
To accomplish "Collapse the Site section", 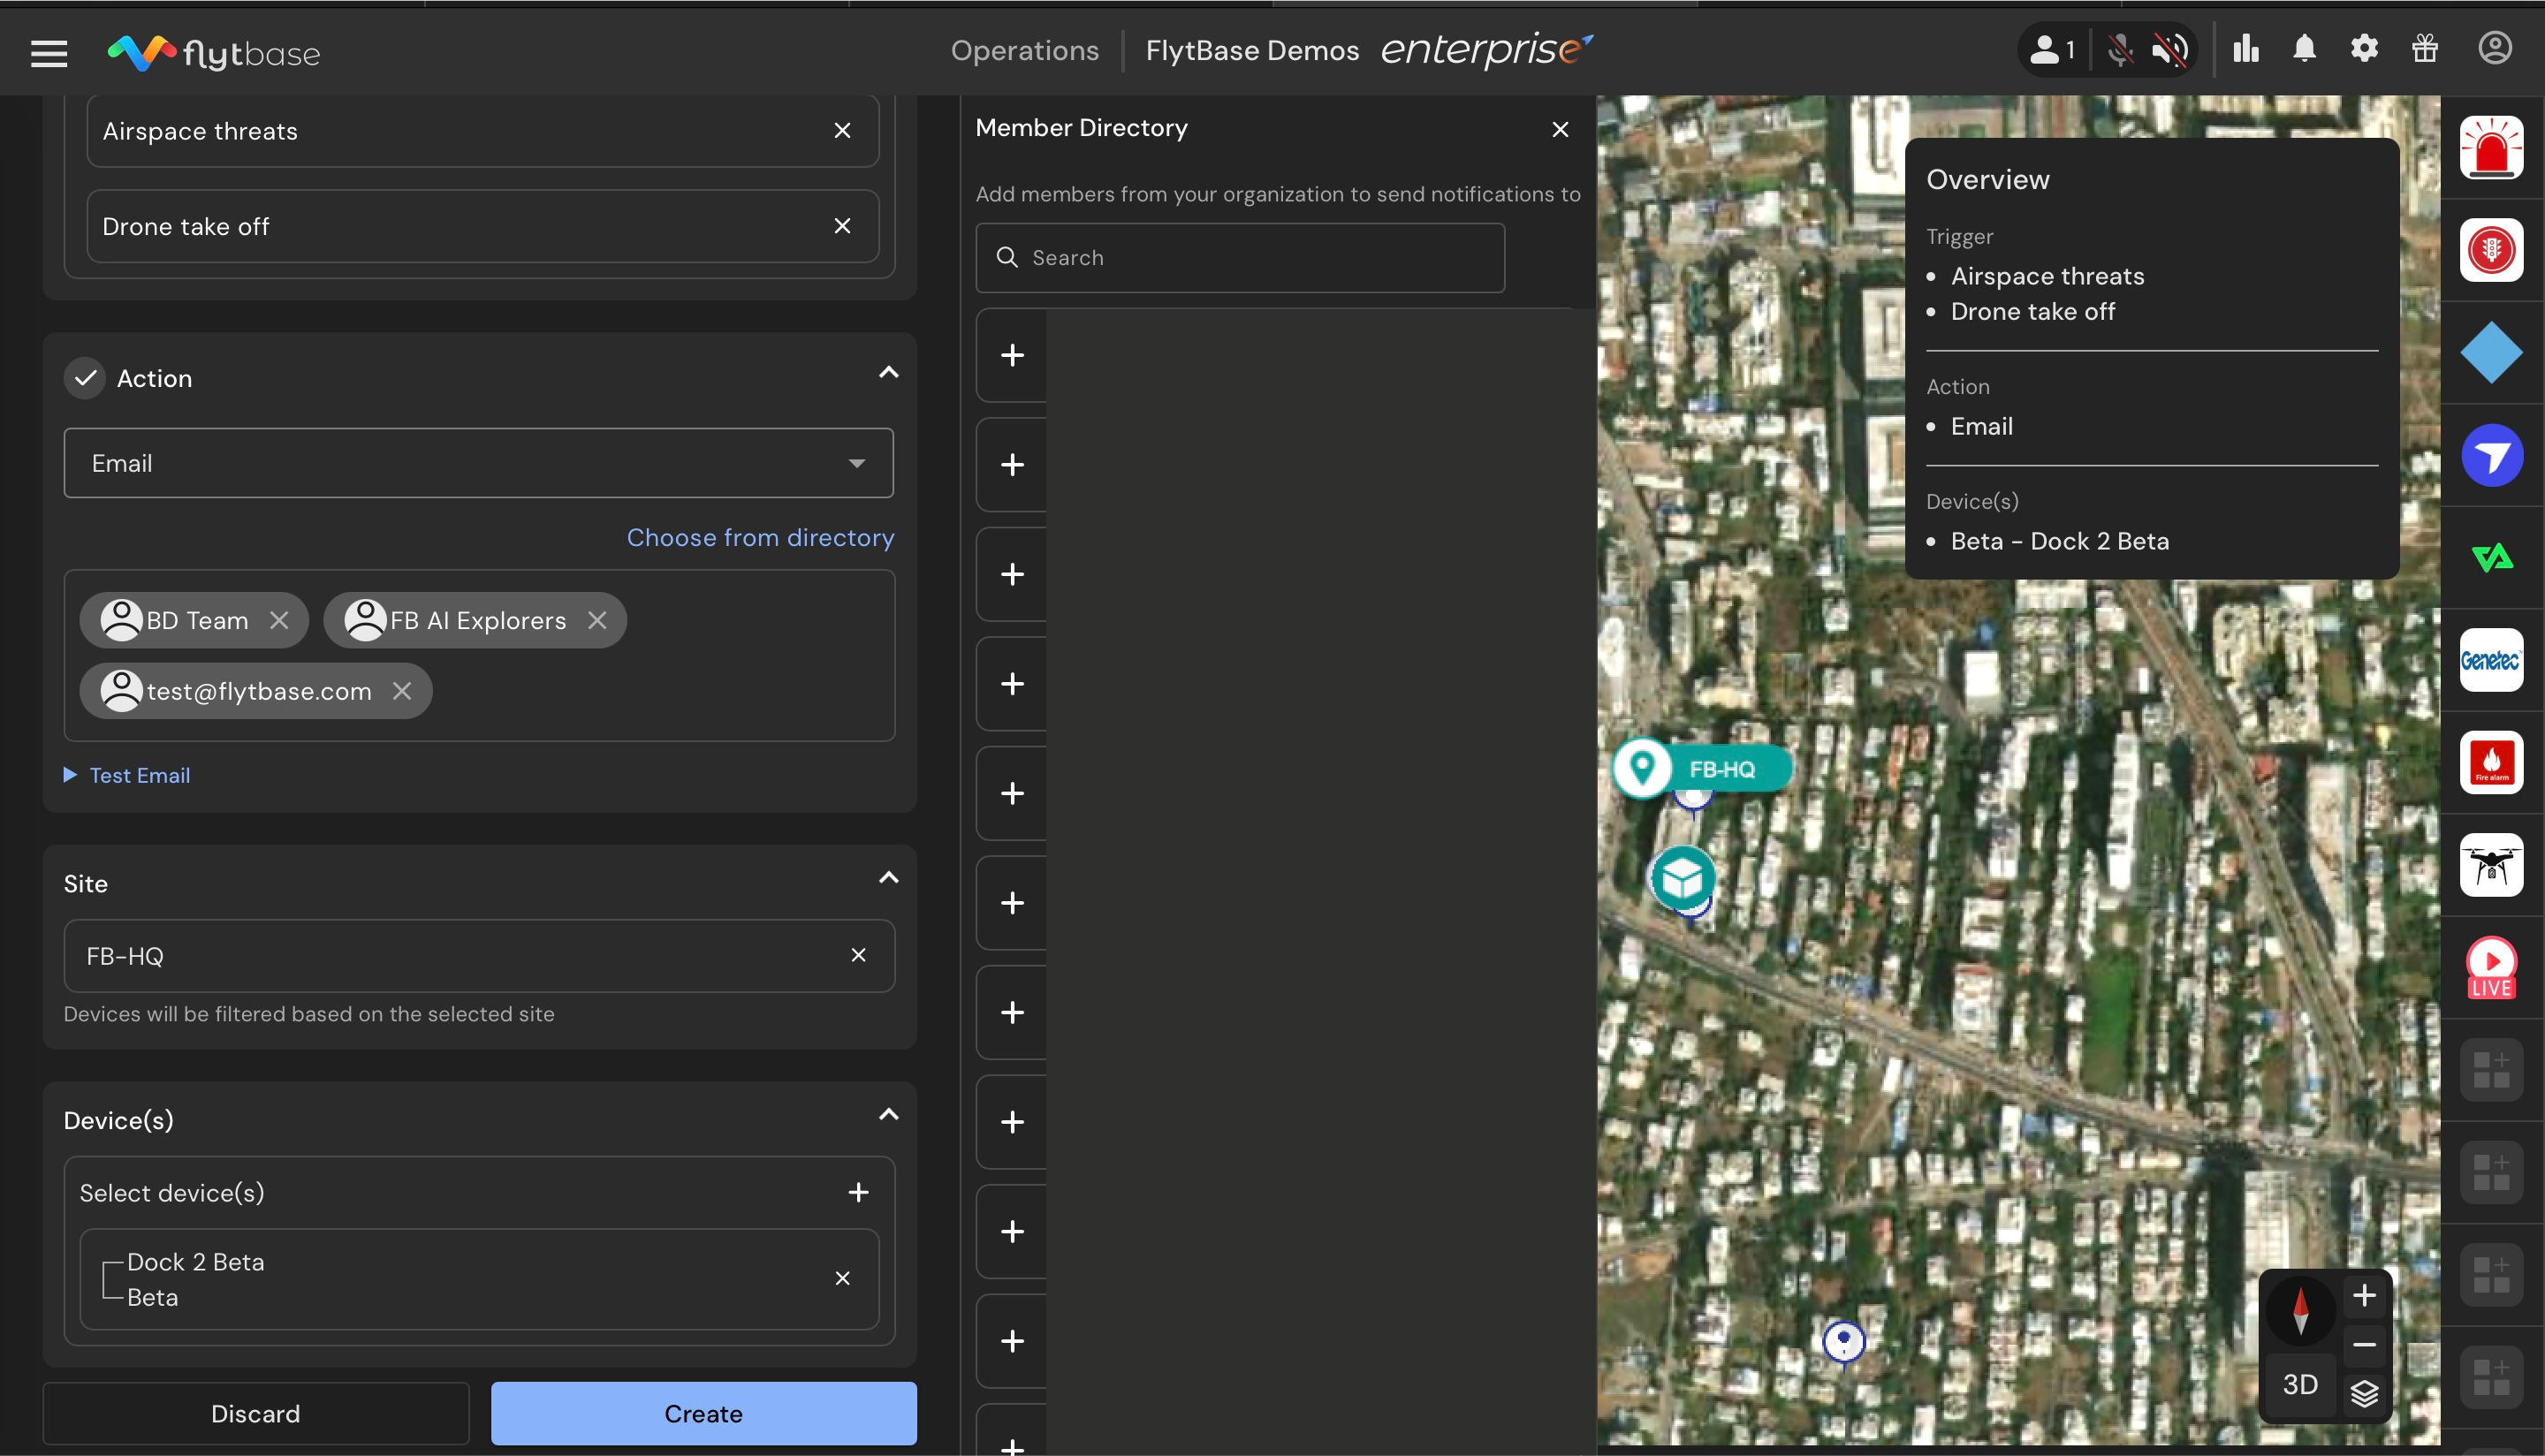I will 888,878.
